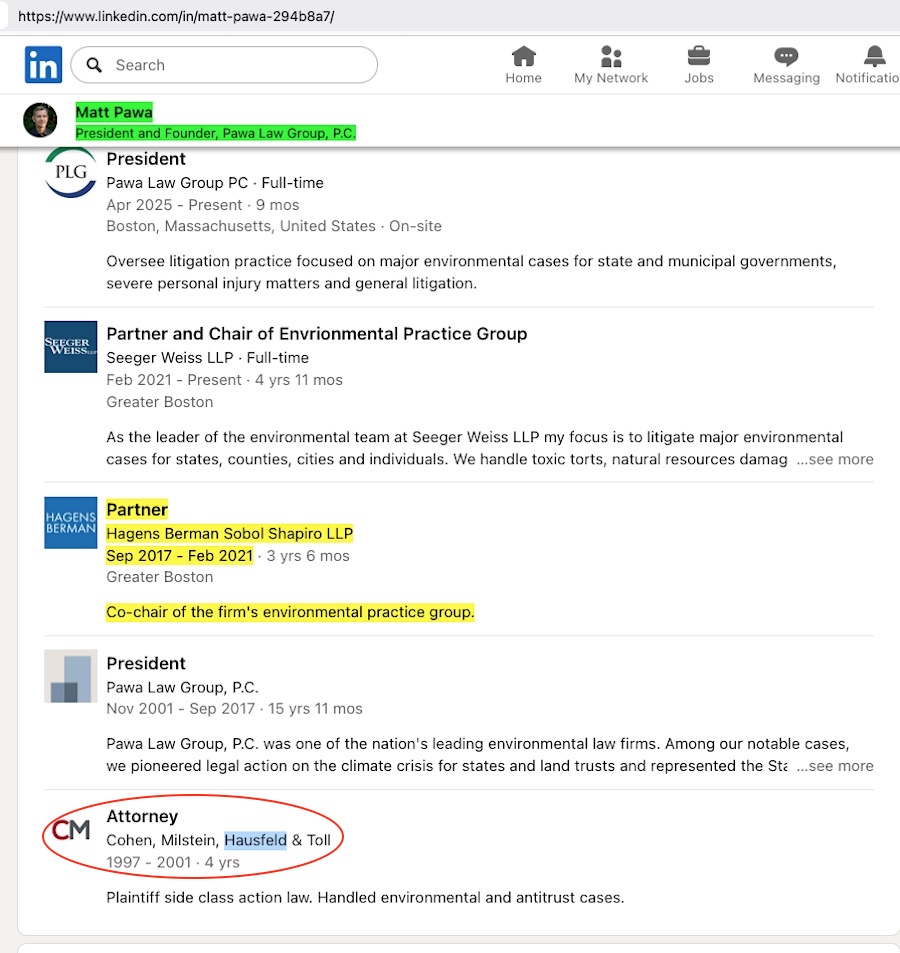Click the Hagens Berman Sobol Shapiro LLP company name
900x953 pixels.
(x=229, y=534)
